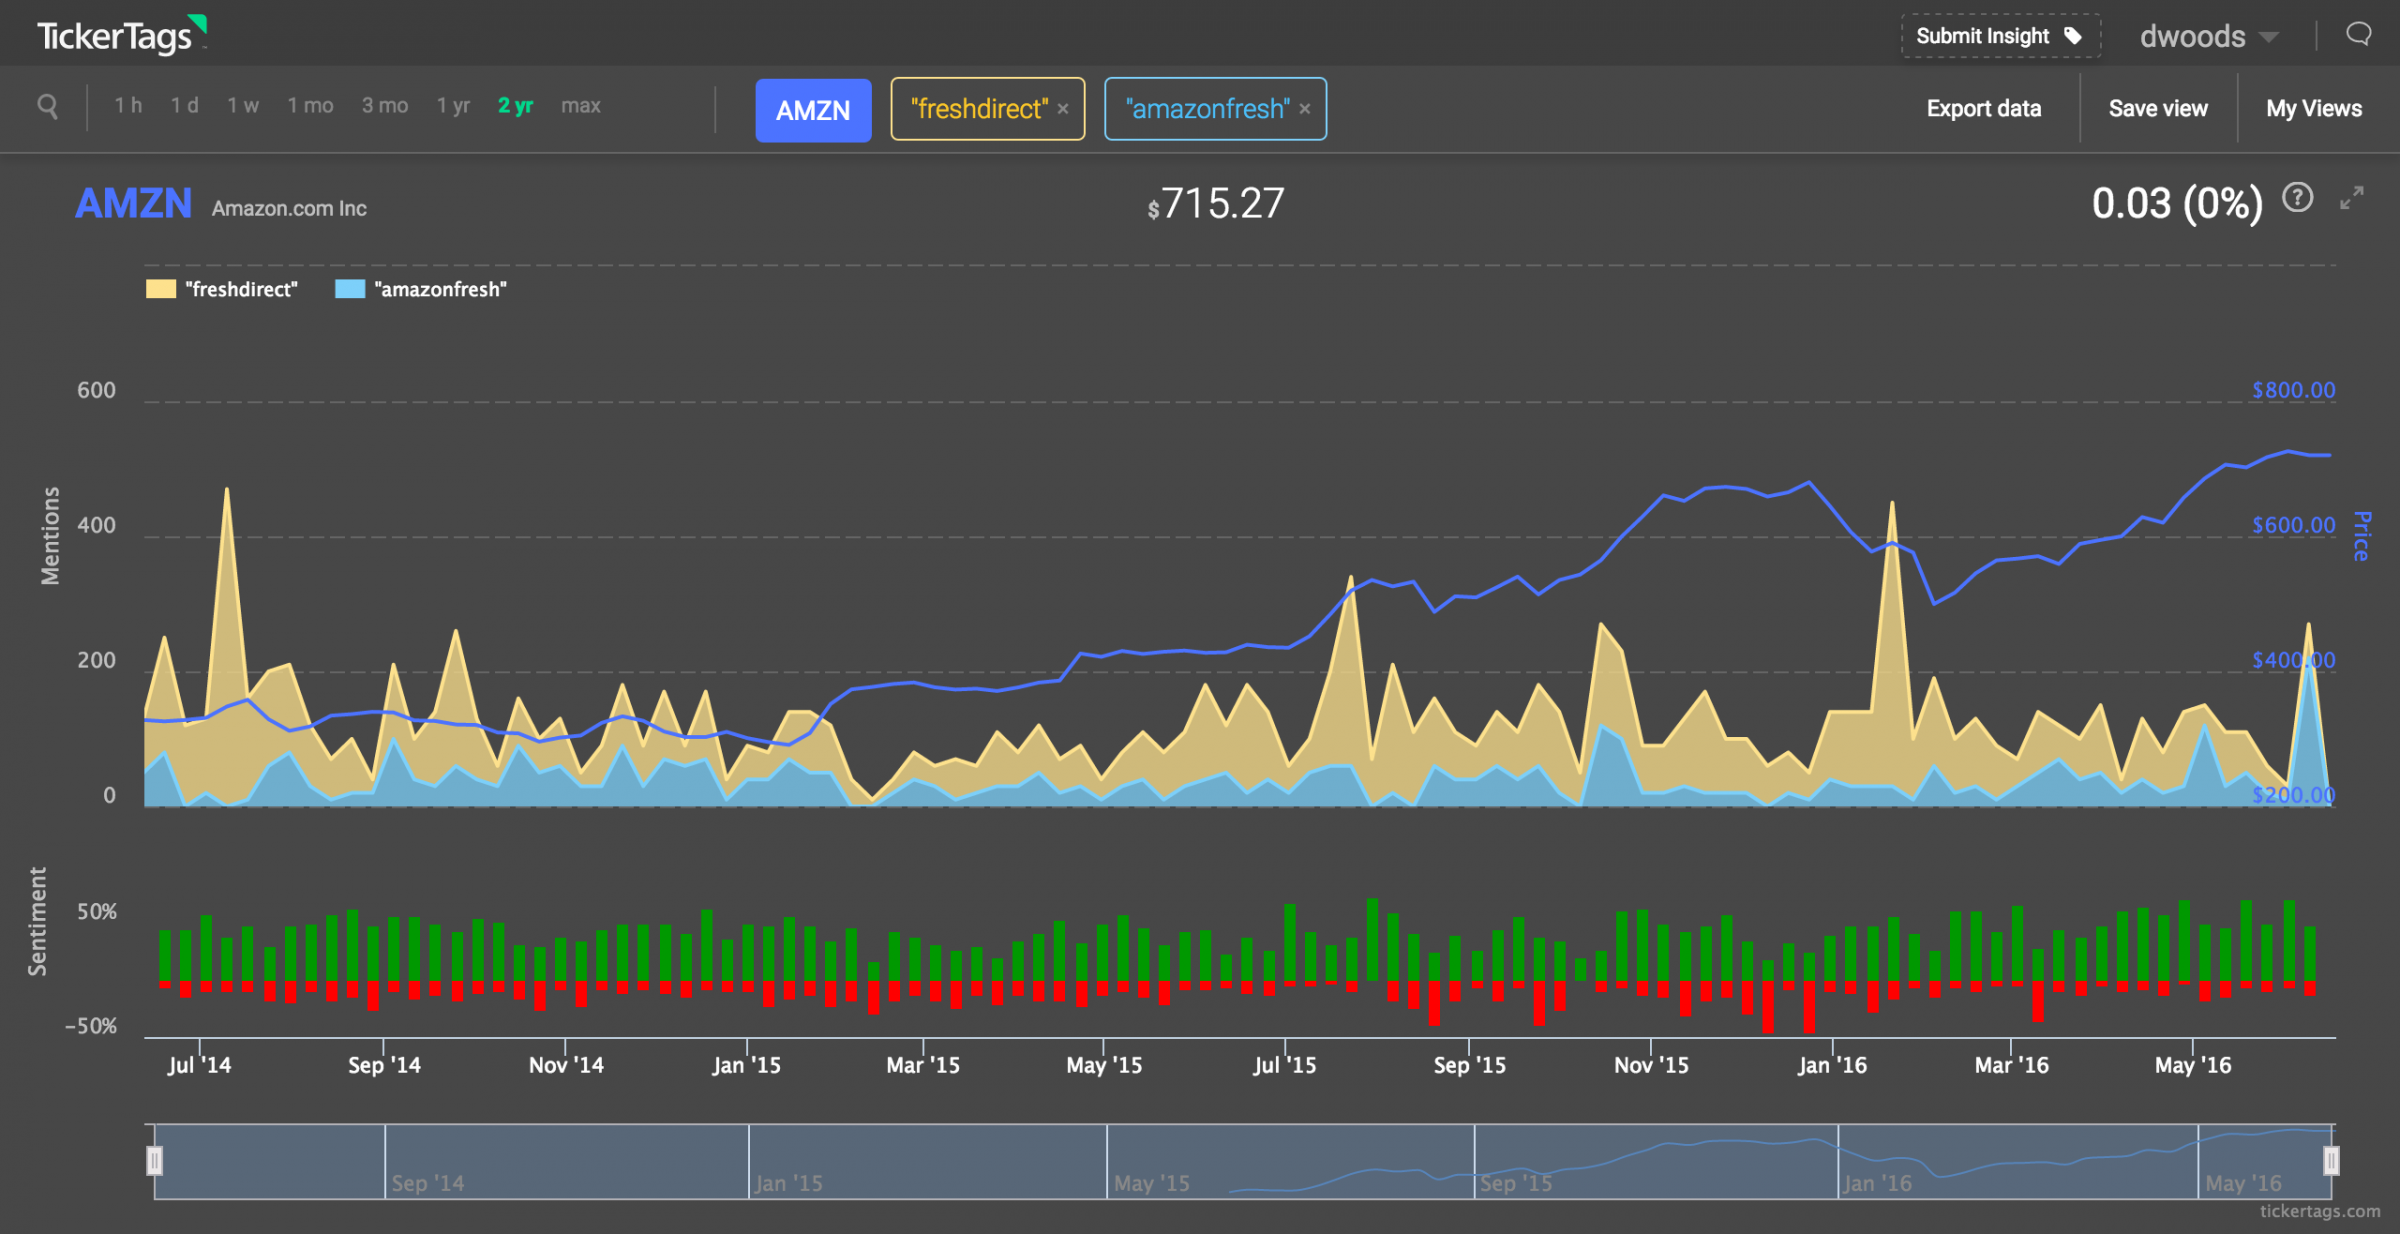
Task: Click the left range slider handle
Action: 155,1161
